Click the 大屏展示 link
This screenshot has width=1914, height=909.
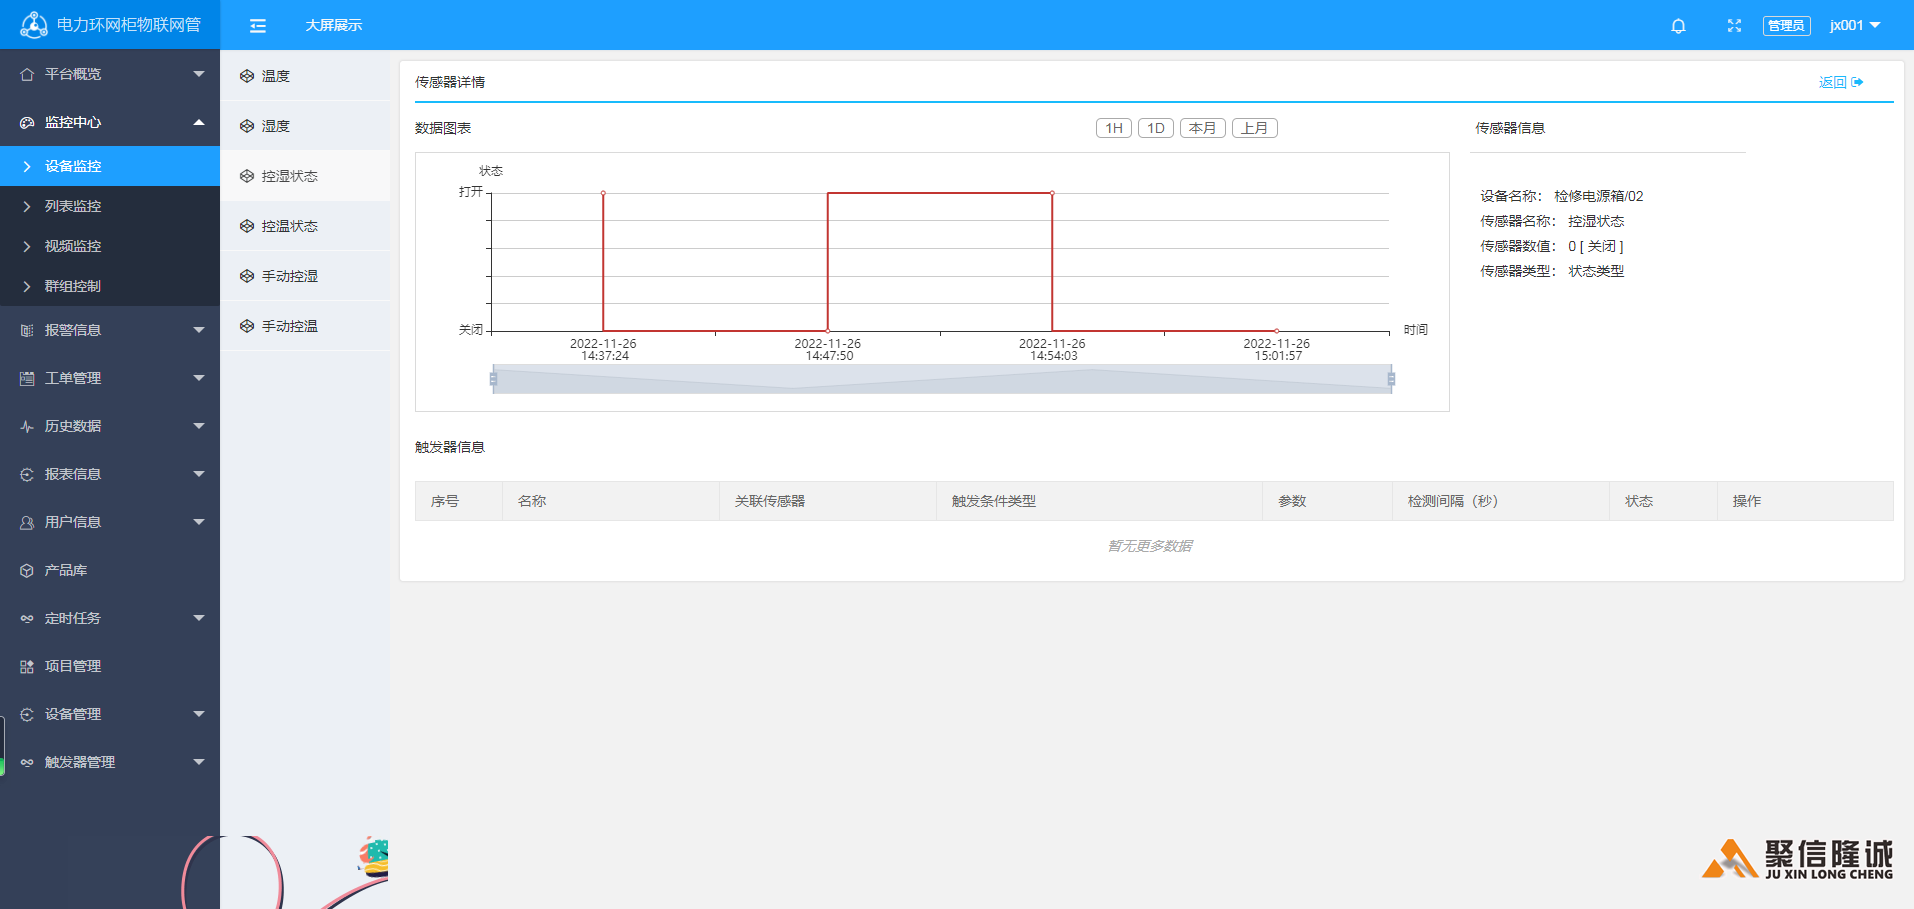tap(334, 26)
